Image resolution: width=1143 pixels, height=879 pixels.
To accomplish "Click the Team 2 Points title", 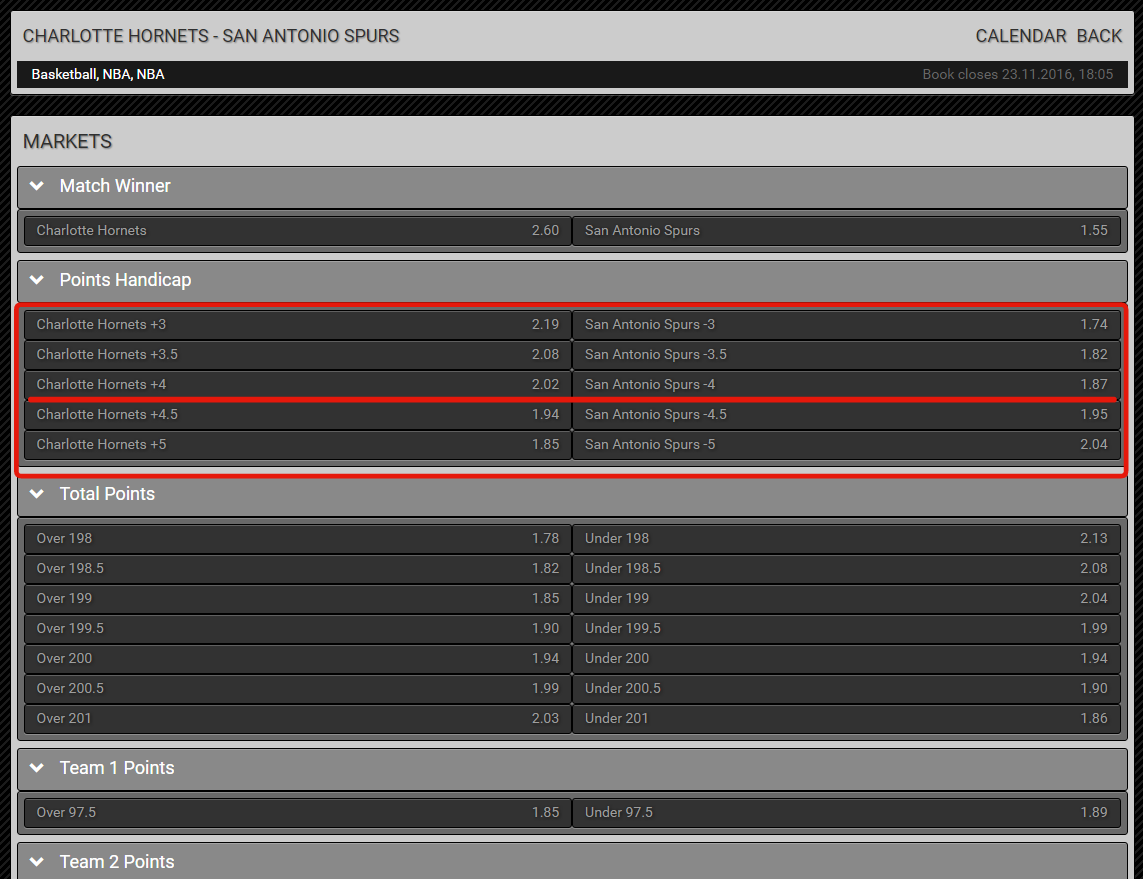I will tap(117, 862).
